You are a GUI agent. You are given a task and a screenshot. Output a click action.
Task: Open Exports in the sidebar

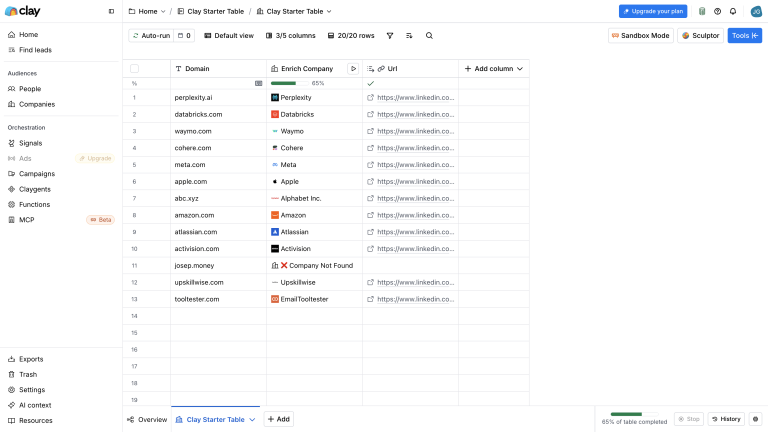25,359
